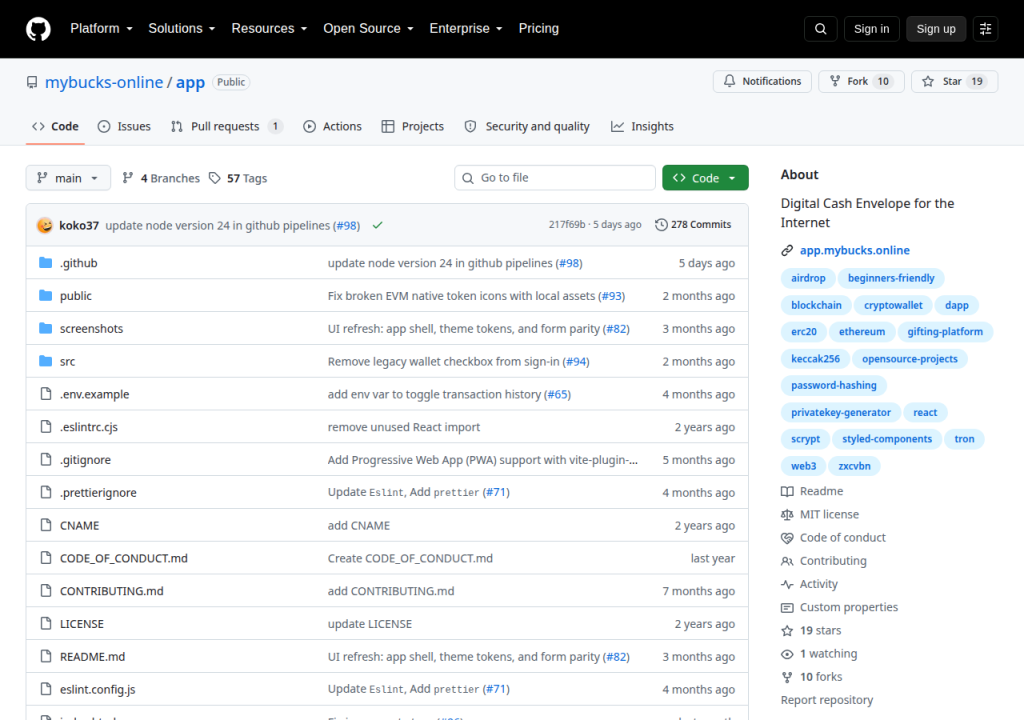This screenshot has width=1024, height=720.
Task: Click the Notifications bell button
Action: click(x=762, y=81)
